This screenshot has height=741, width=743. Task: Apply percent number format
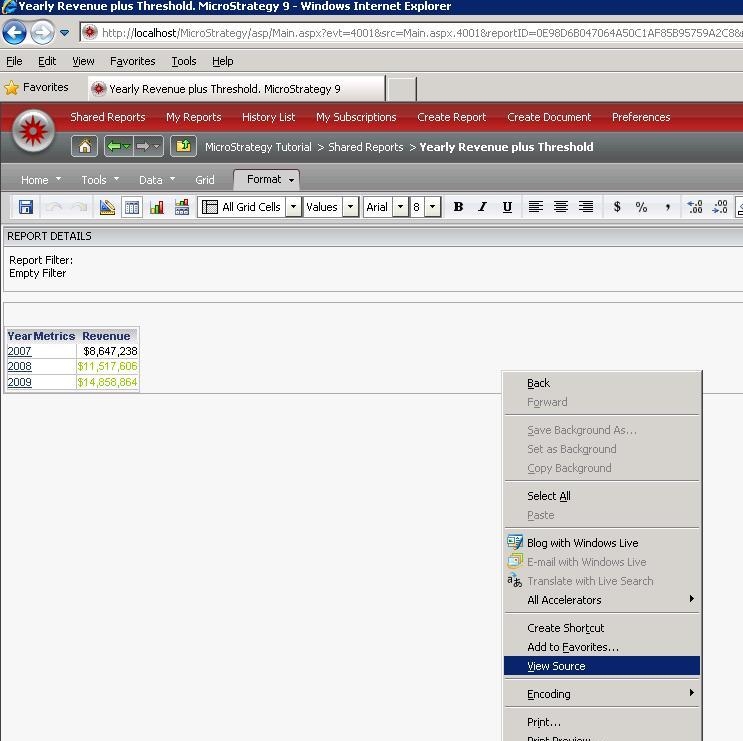click(x=641, y=207)
